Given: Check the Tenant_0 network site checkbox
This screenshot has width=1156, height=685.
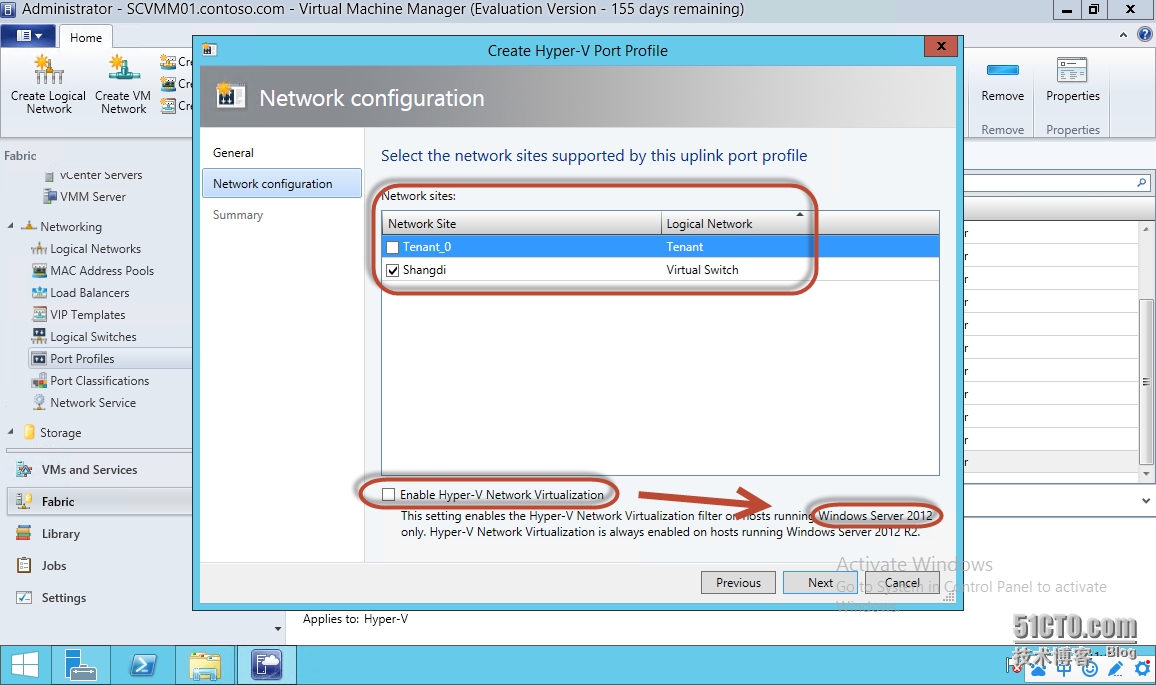Looking at the screenshot, I should (393, 247).
